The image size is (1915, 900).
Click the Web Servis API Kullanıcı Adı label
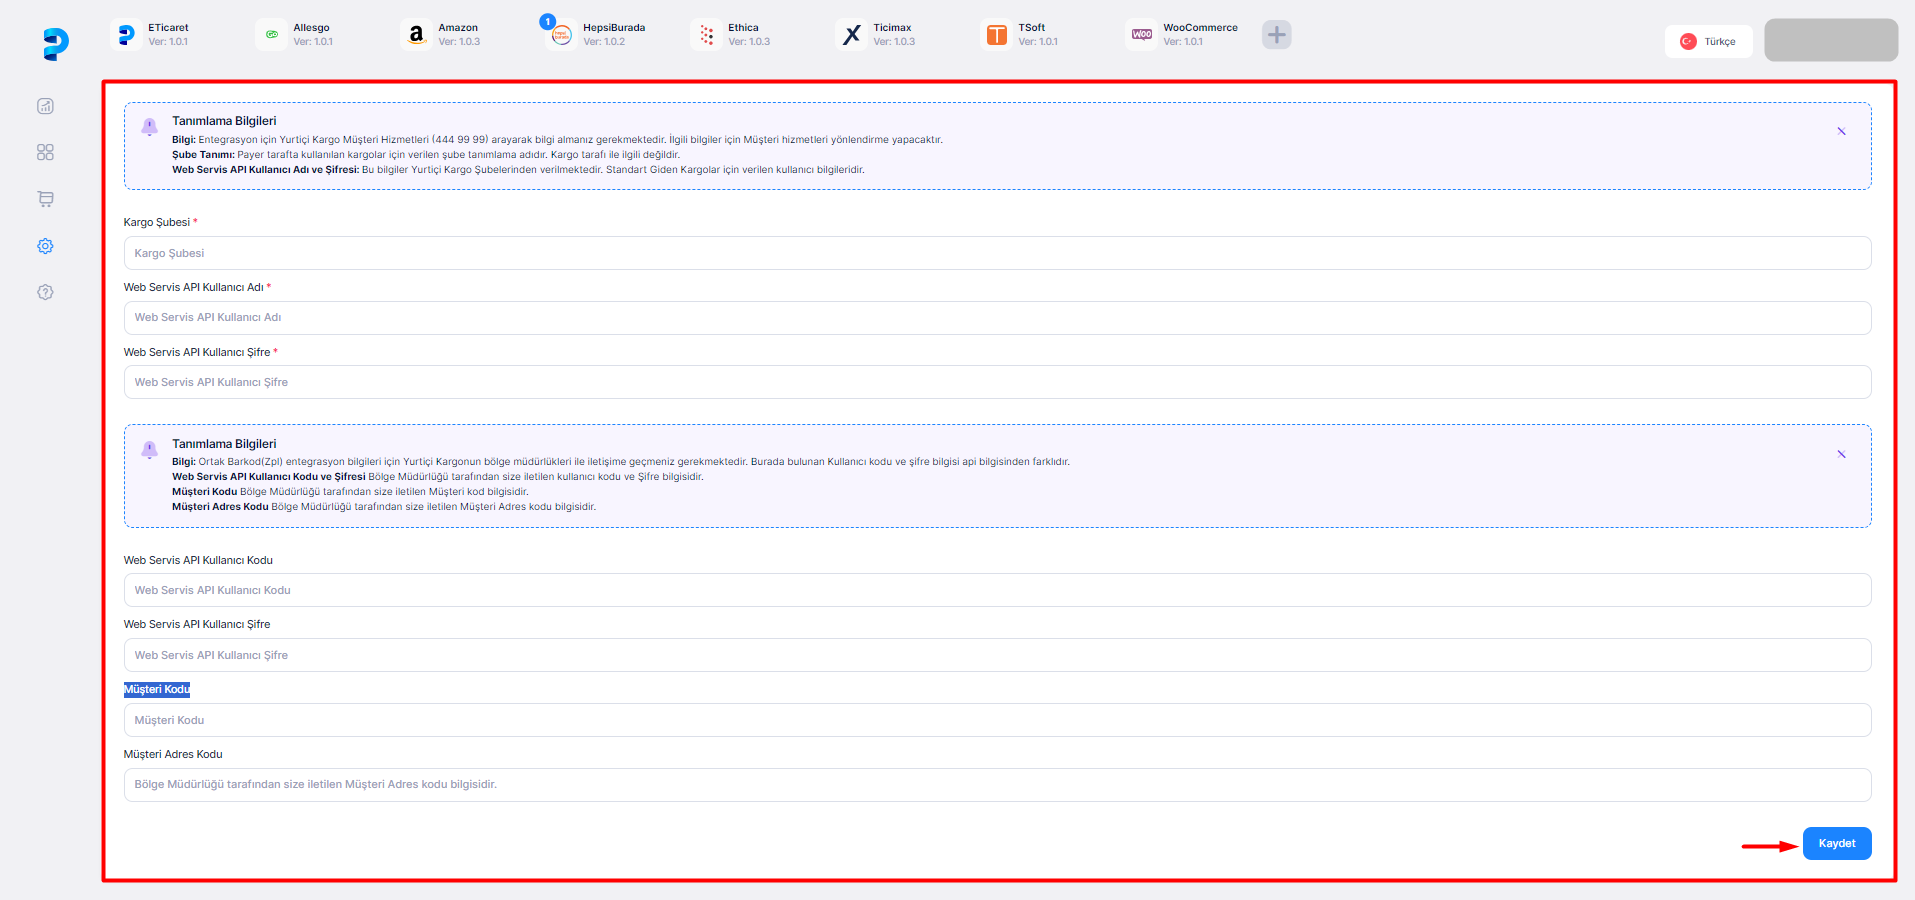(194, 287)
